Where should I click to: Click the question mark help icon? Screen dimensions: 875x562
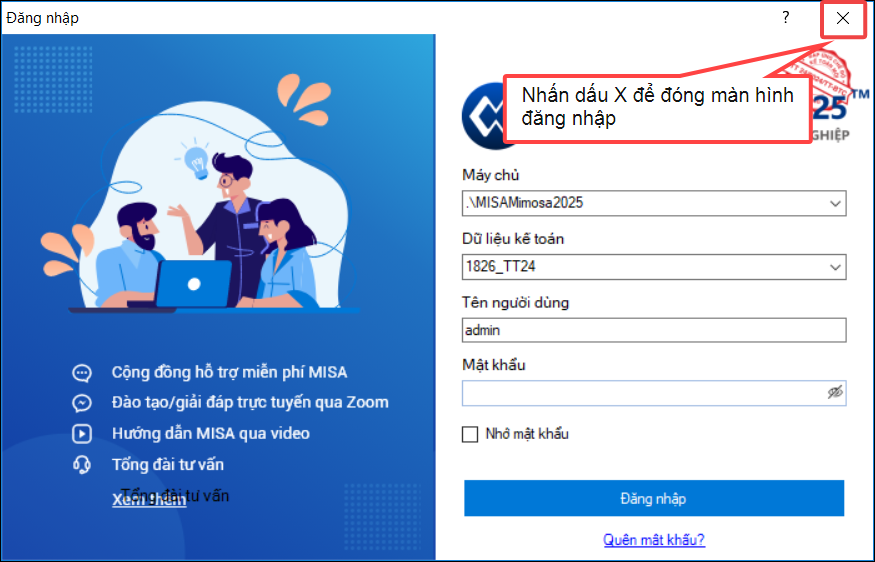pyautogui.click(x=786, y=18)
